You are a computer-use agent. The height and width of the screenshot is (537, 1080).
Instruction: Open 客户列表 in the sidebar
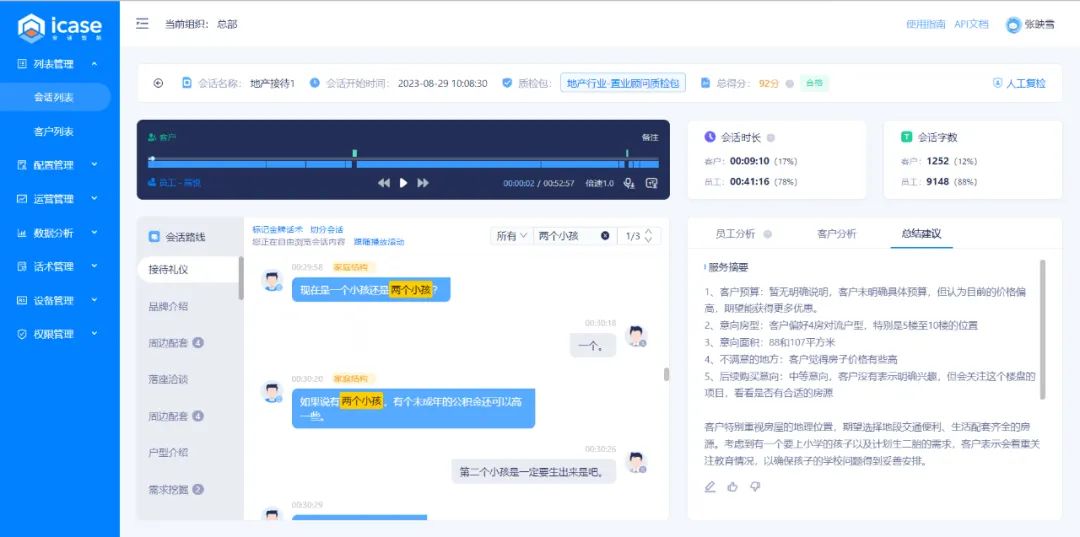[x=54, y=131]
